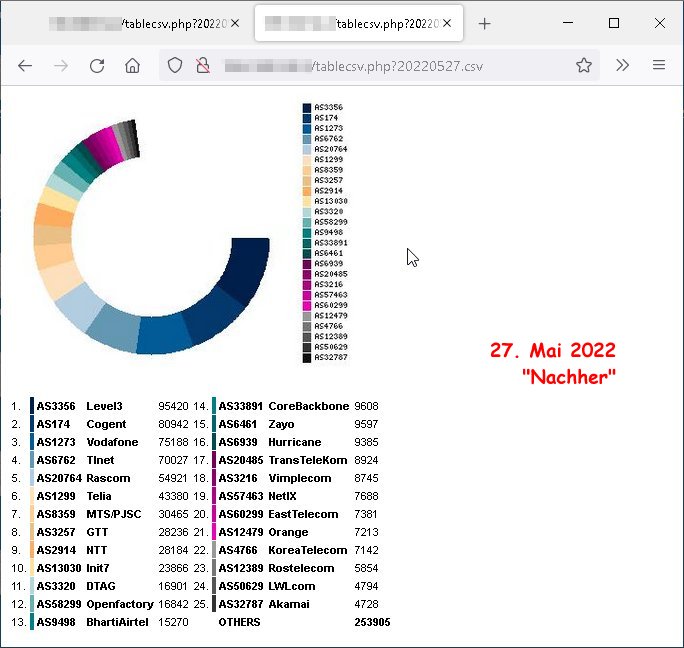
Task: Click BhartiAirtel in row 13
Action: click(117, 622)
